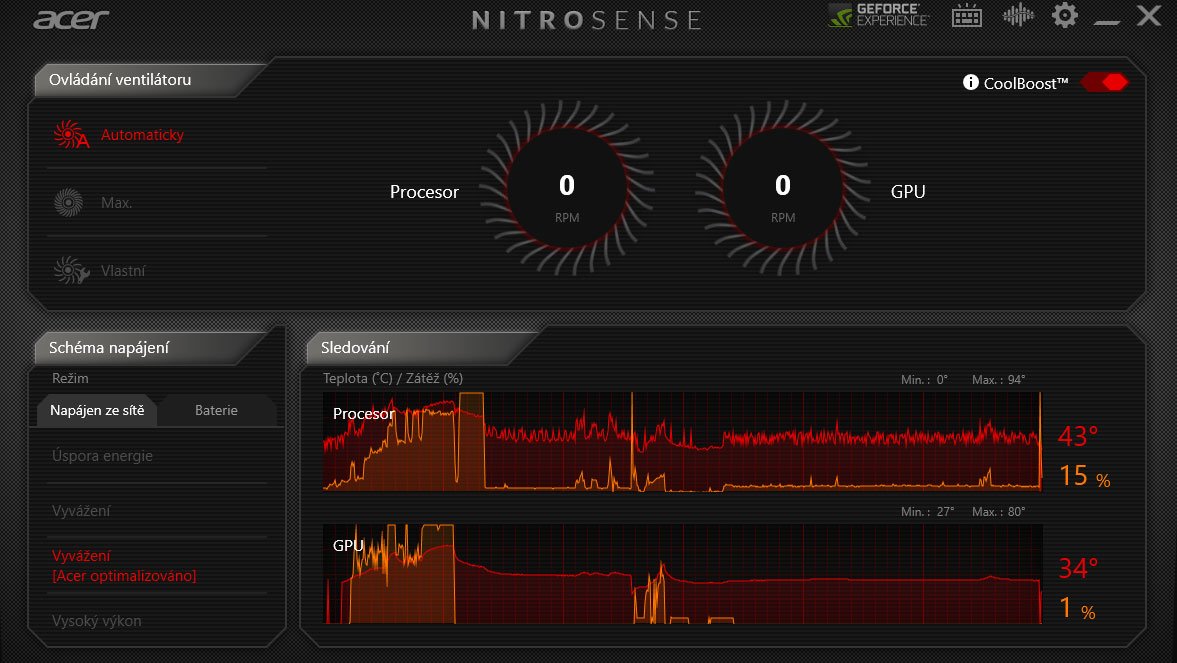Select the Max. fan speed icon
Screen dimensions: 1177x663
(68, 201)
